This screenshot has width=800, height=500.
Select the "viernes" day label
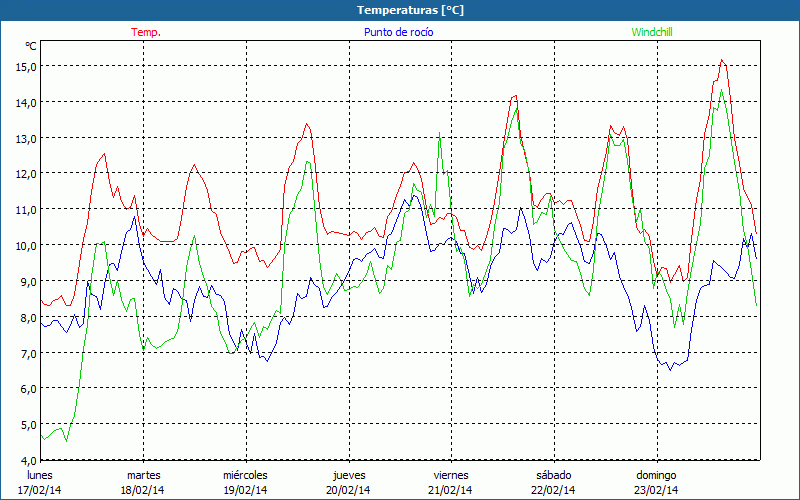(451, 475)
